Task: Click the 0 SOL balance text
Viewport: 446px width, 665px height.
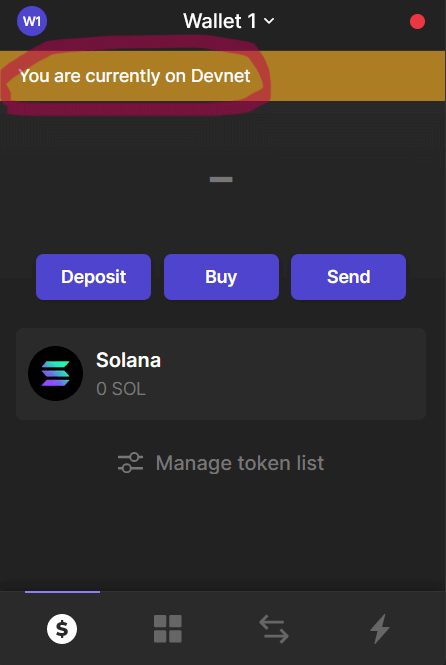Action: click(x=121, y=389)
